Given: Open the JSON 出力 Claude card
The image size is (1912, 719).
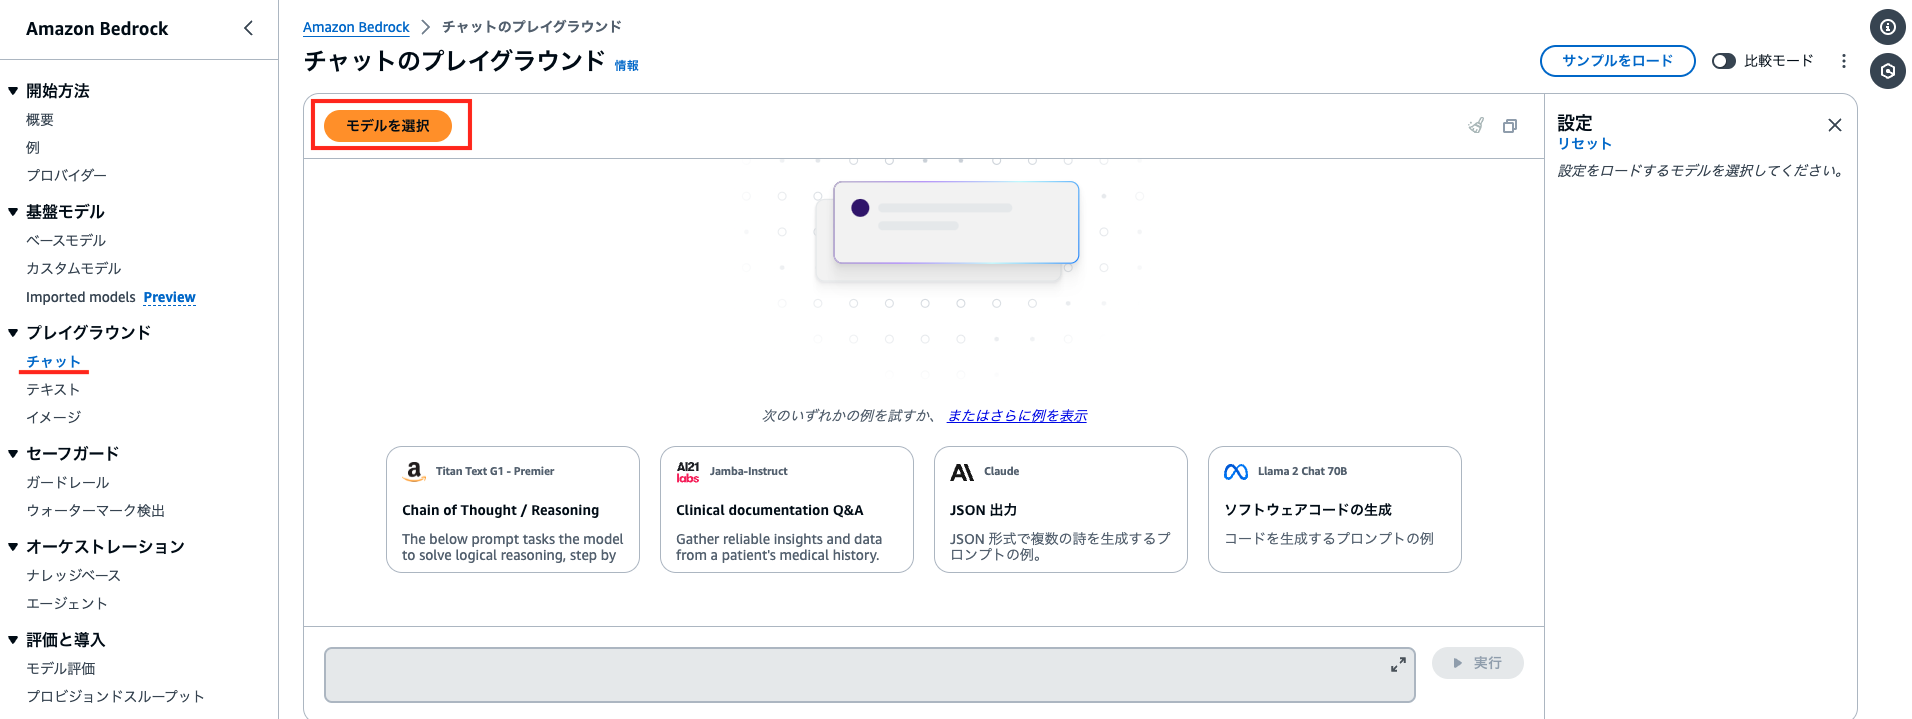Looking at the screenshot, I should point(1061,509).
